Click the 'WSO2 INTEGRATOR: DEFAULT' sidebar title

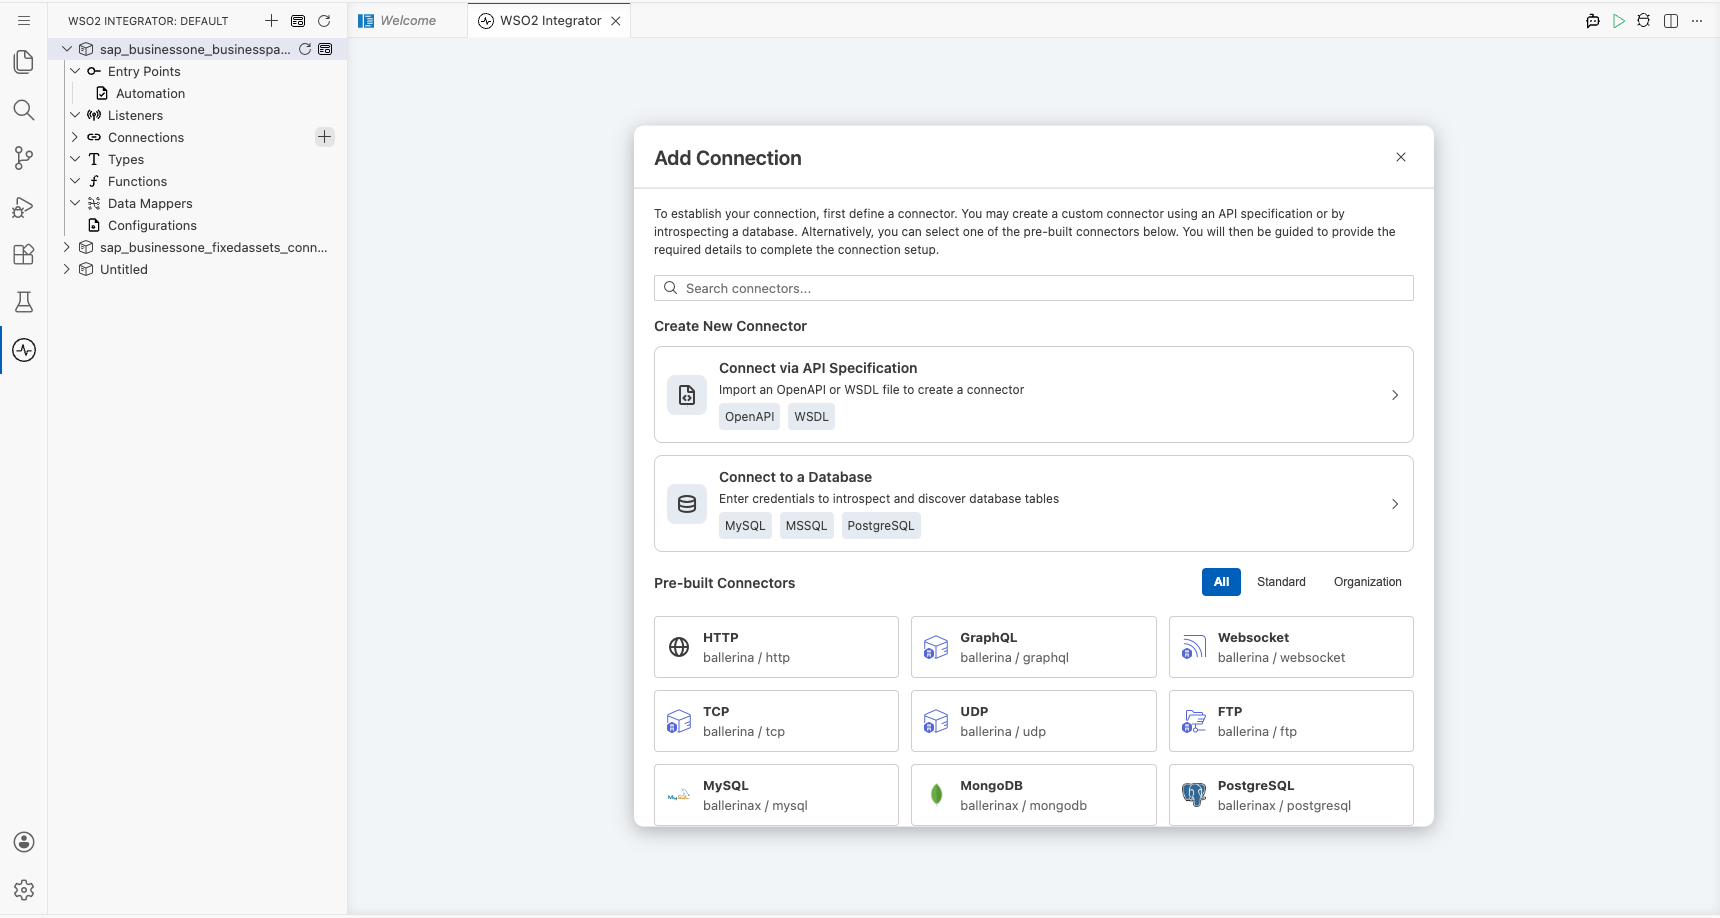pos(148,21)
